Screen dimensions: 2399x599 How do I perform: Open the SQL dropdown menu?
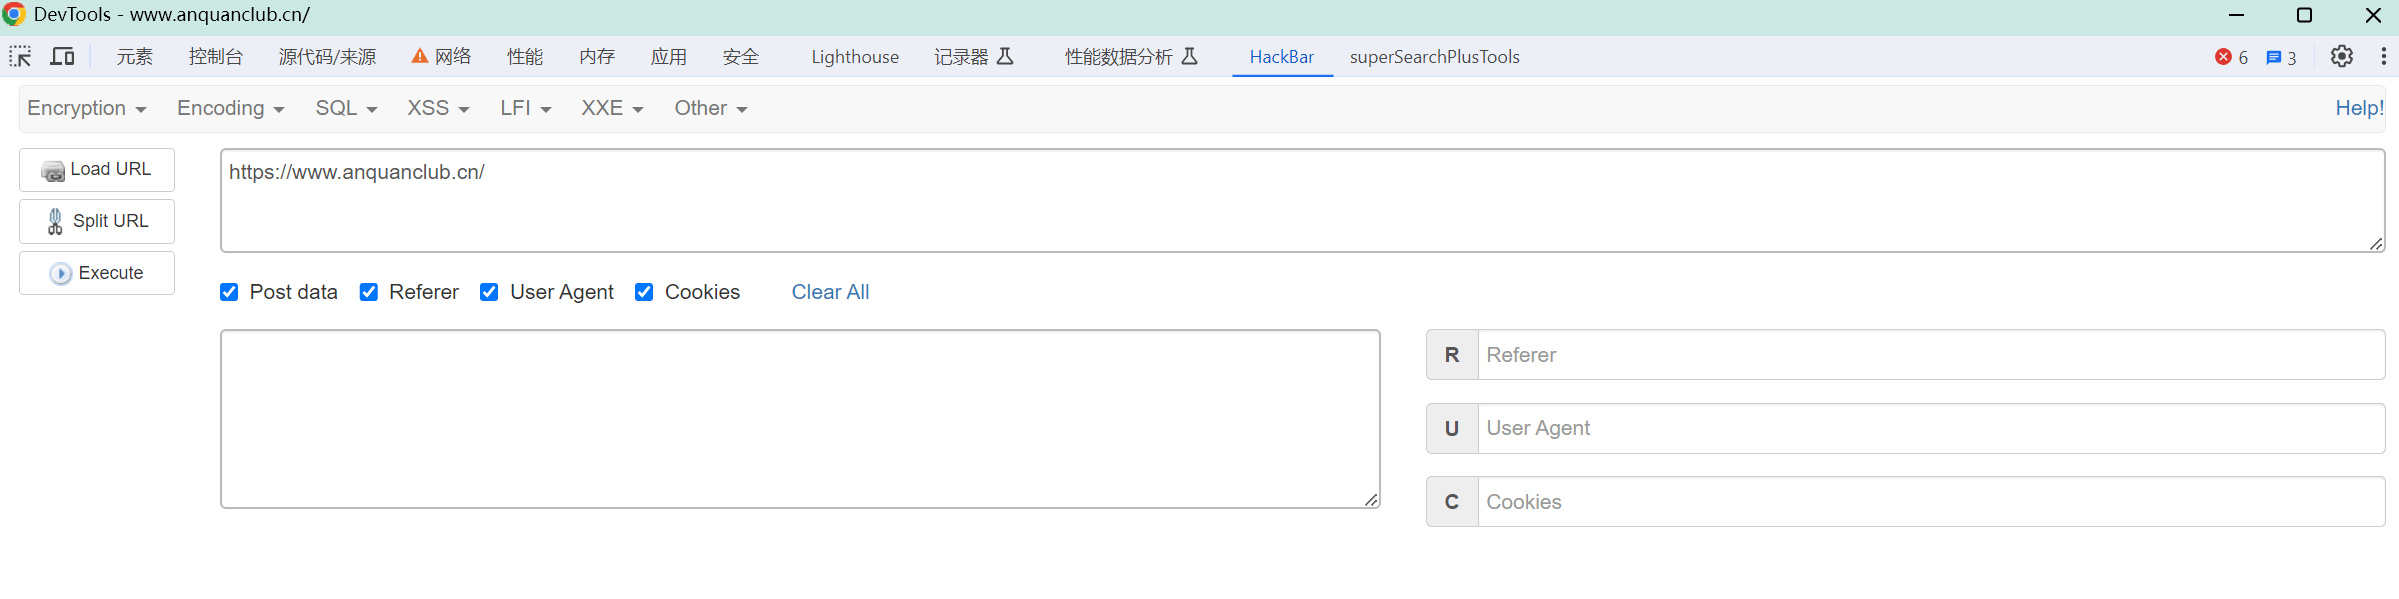click(x=346, y=108)
